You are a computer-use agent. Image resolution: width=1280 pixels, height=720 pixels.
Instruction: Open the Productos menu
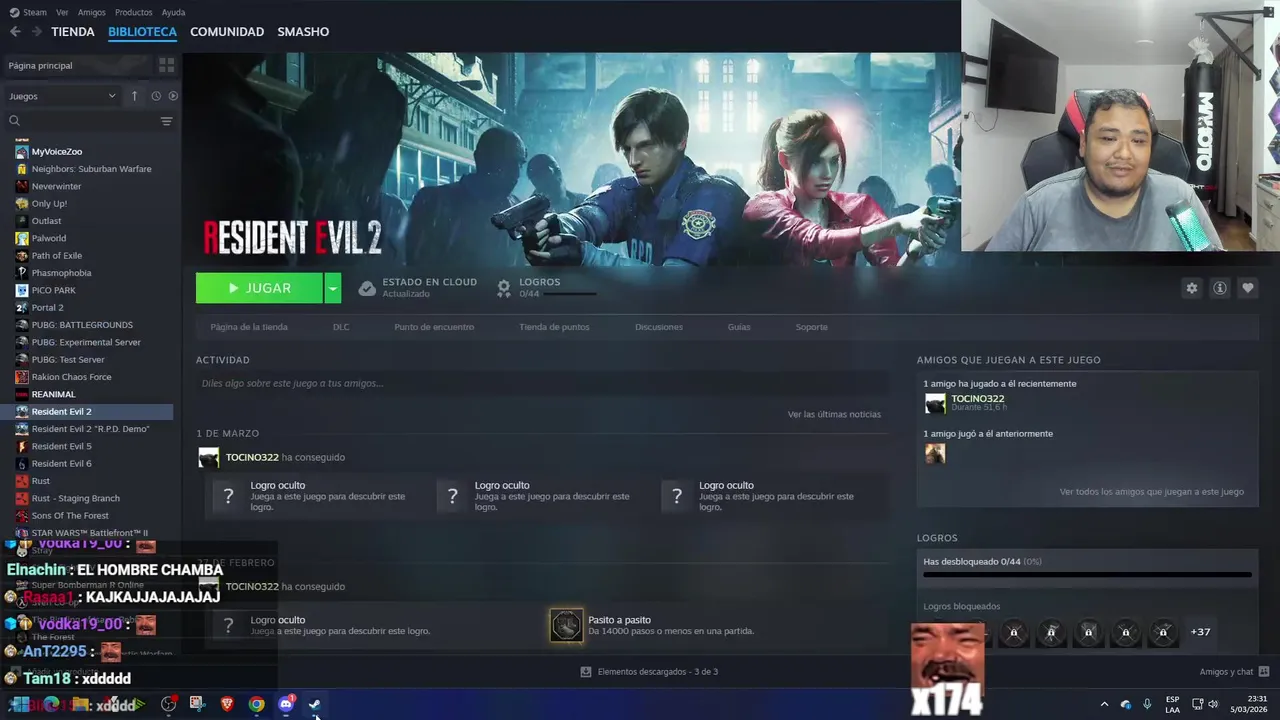(134, 12)
